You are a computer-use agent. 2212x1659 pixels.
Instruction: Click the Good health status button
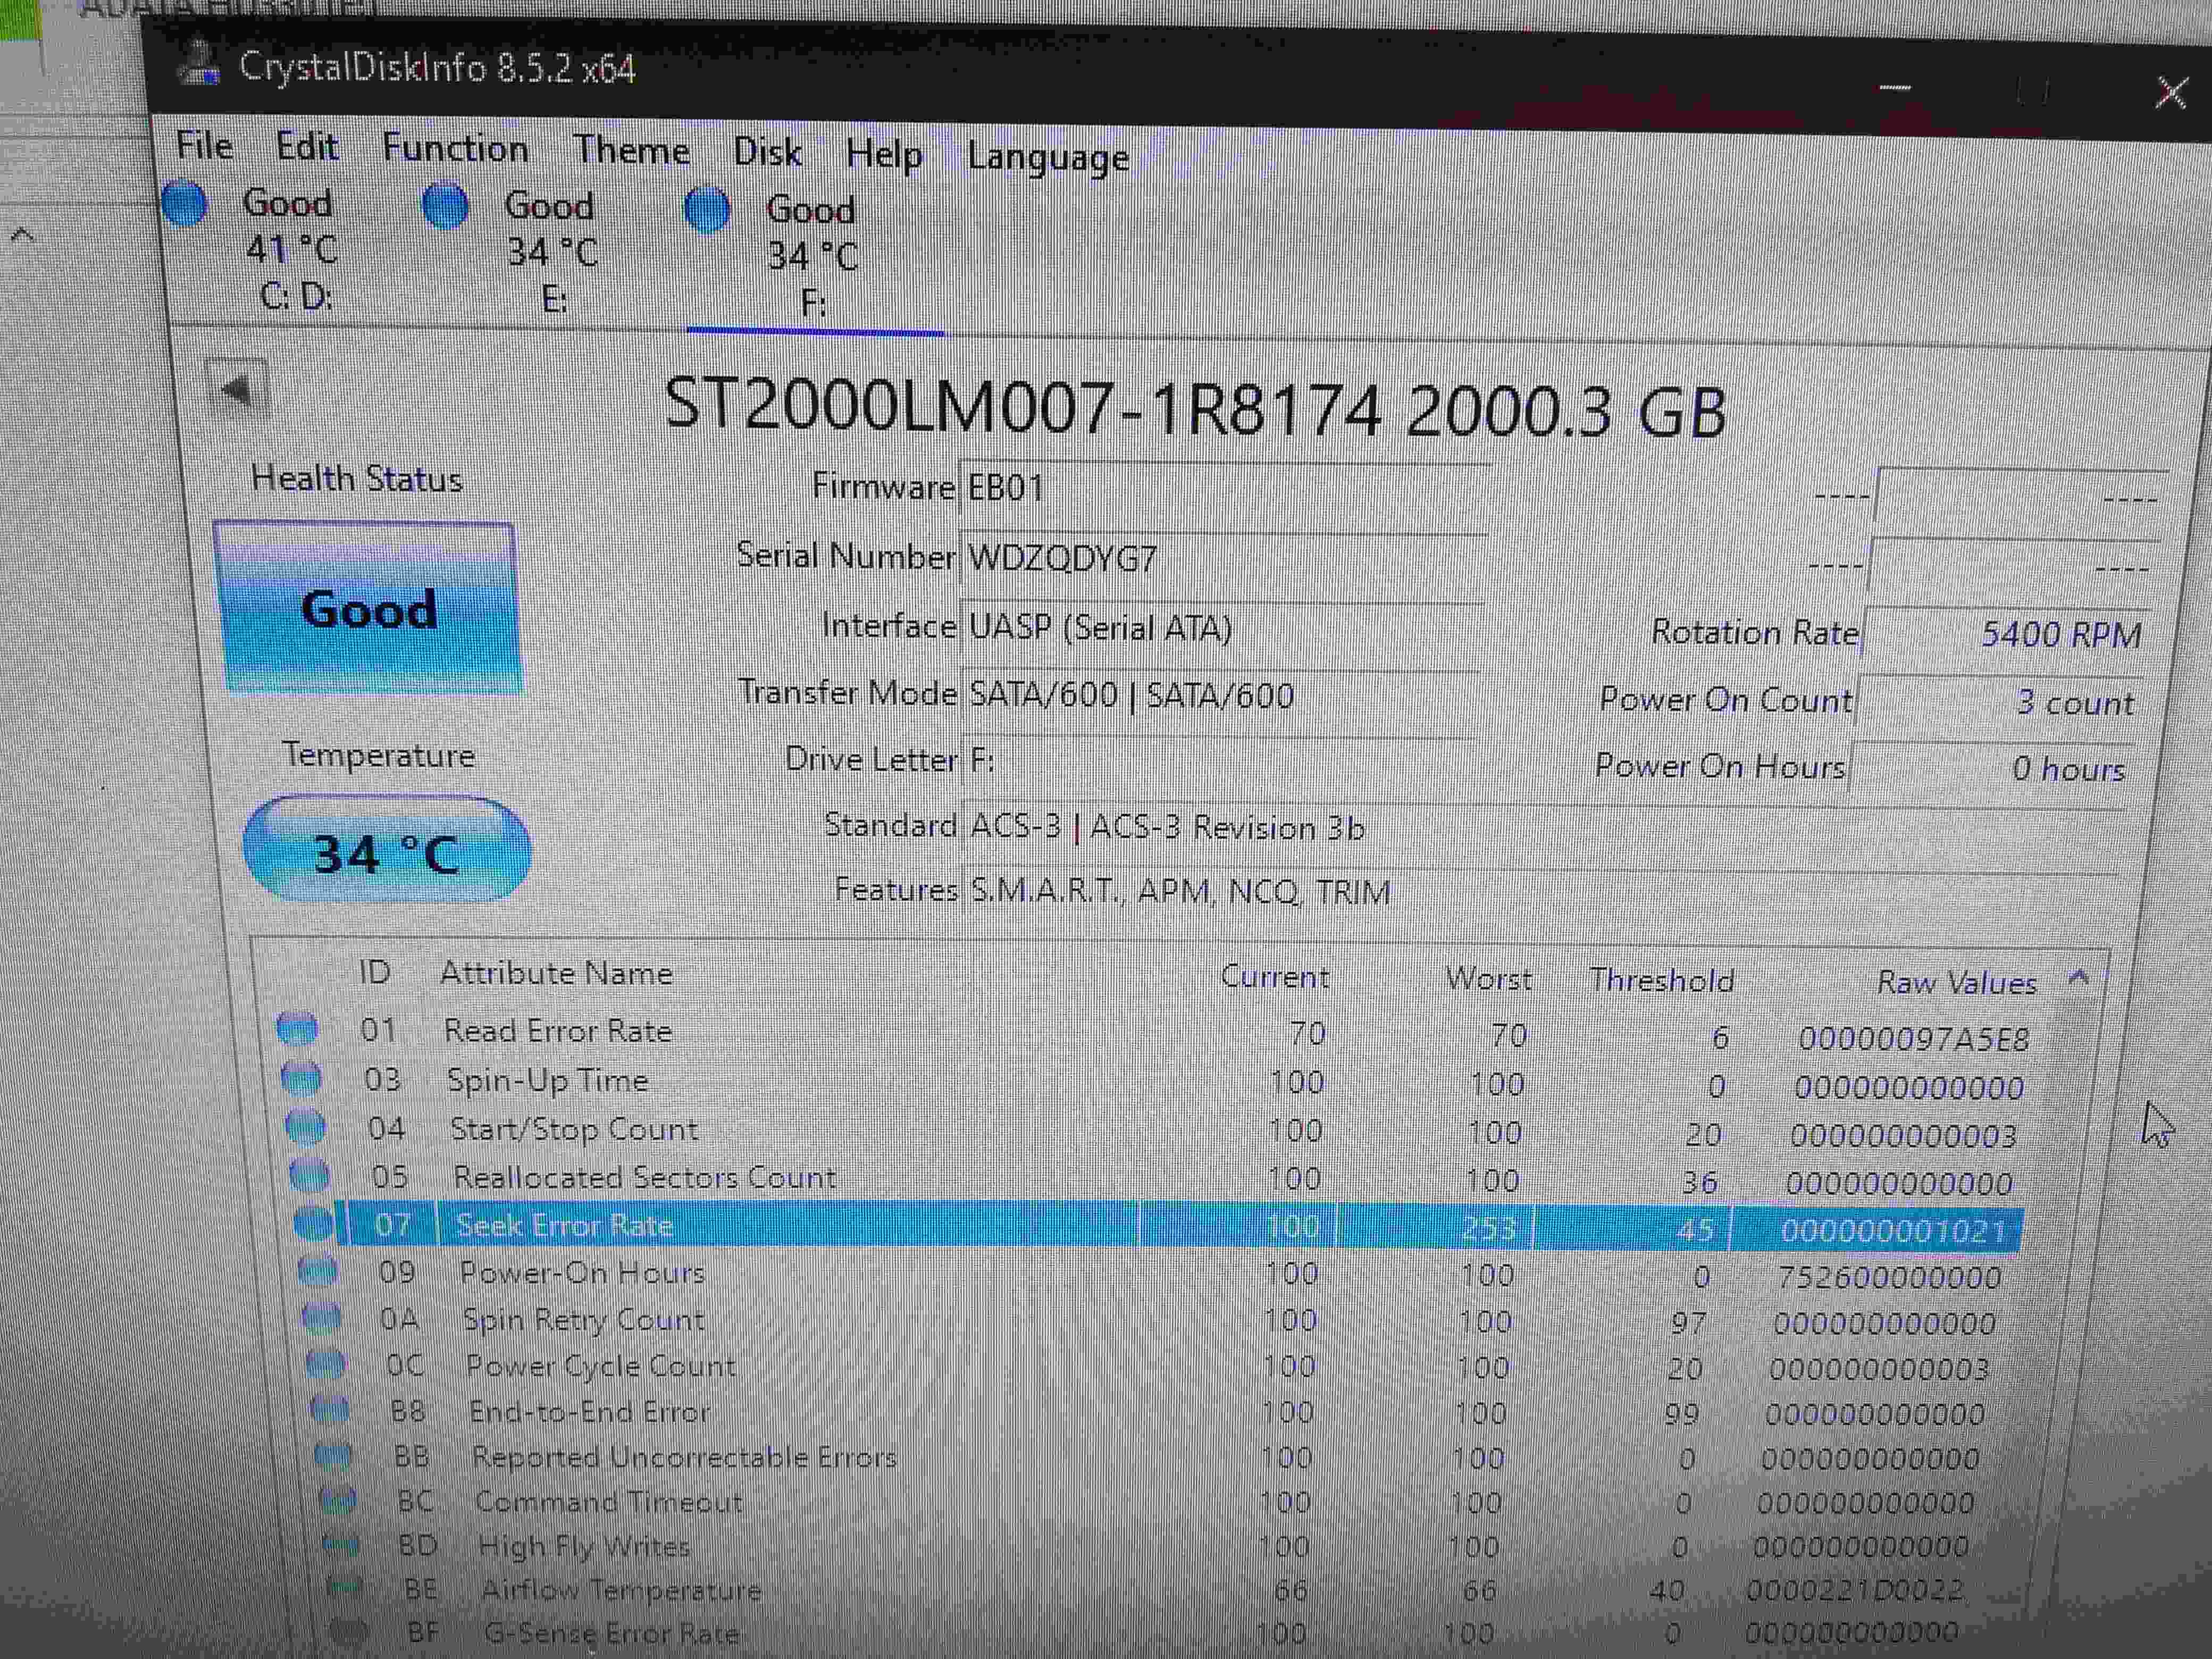(x=368, y=609)
